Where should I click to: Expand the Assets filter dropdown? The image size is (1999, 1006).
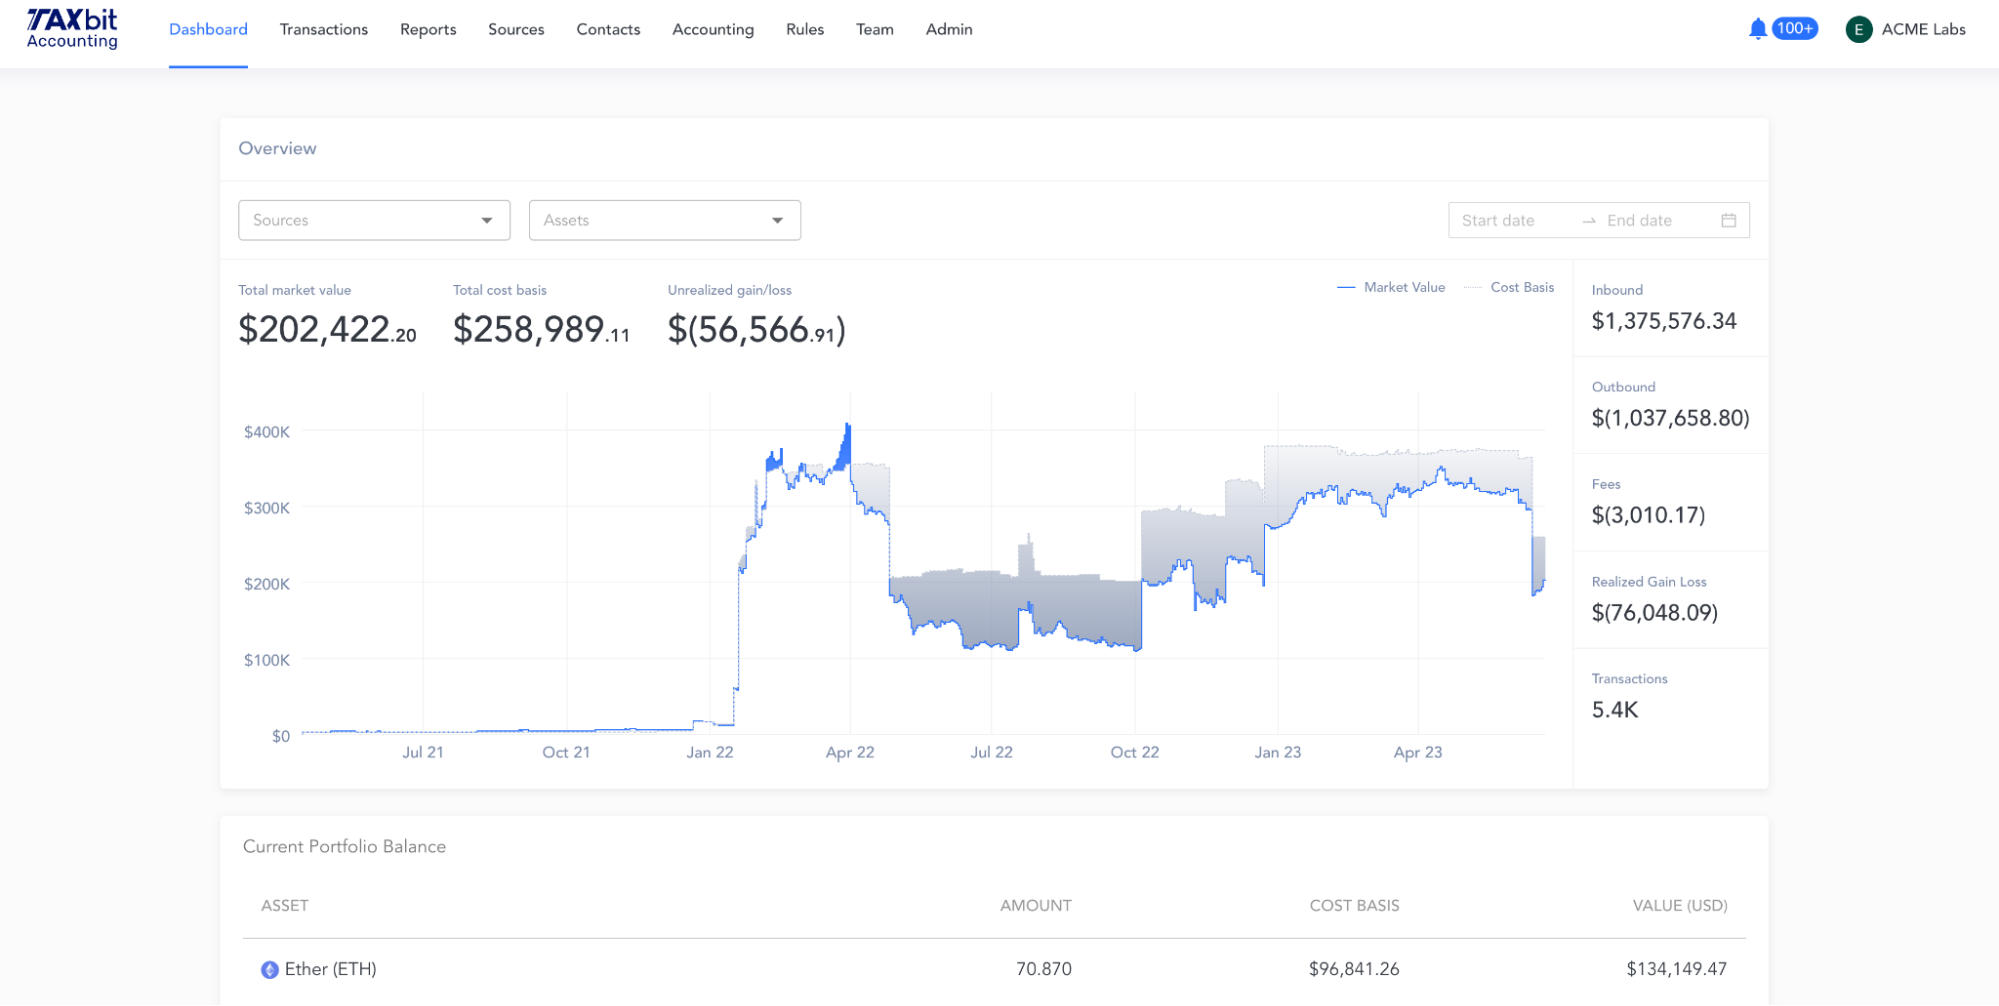pos(664,220)
